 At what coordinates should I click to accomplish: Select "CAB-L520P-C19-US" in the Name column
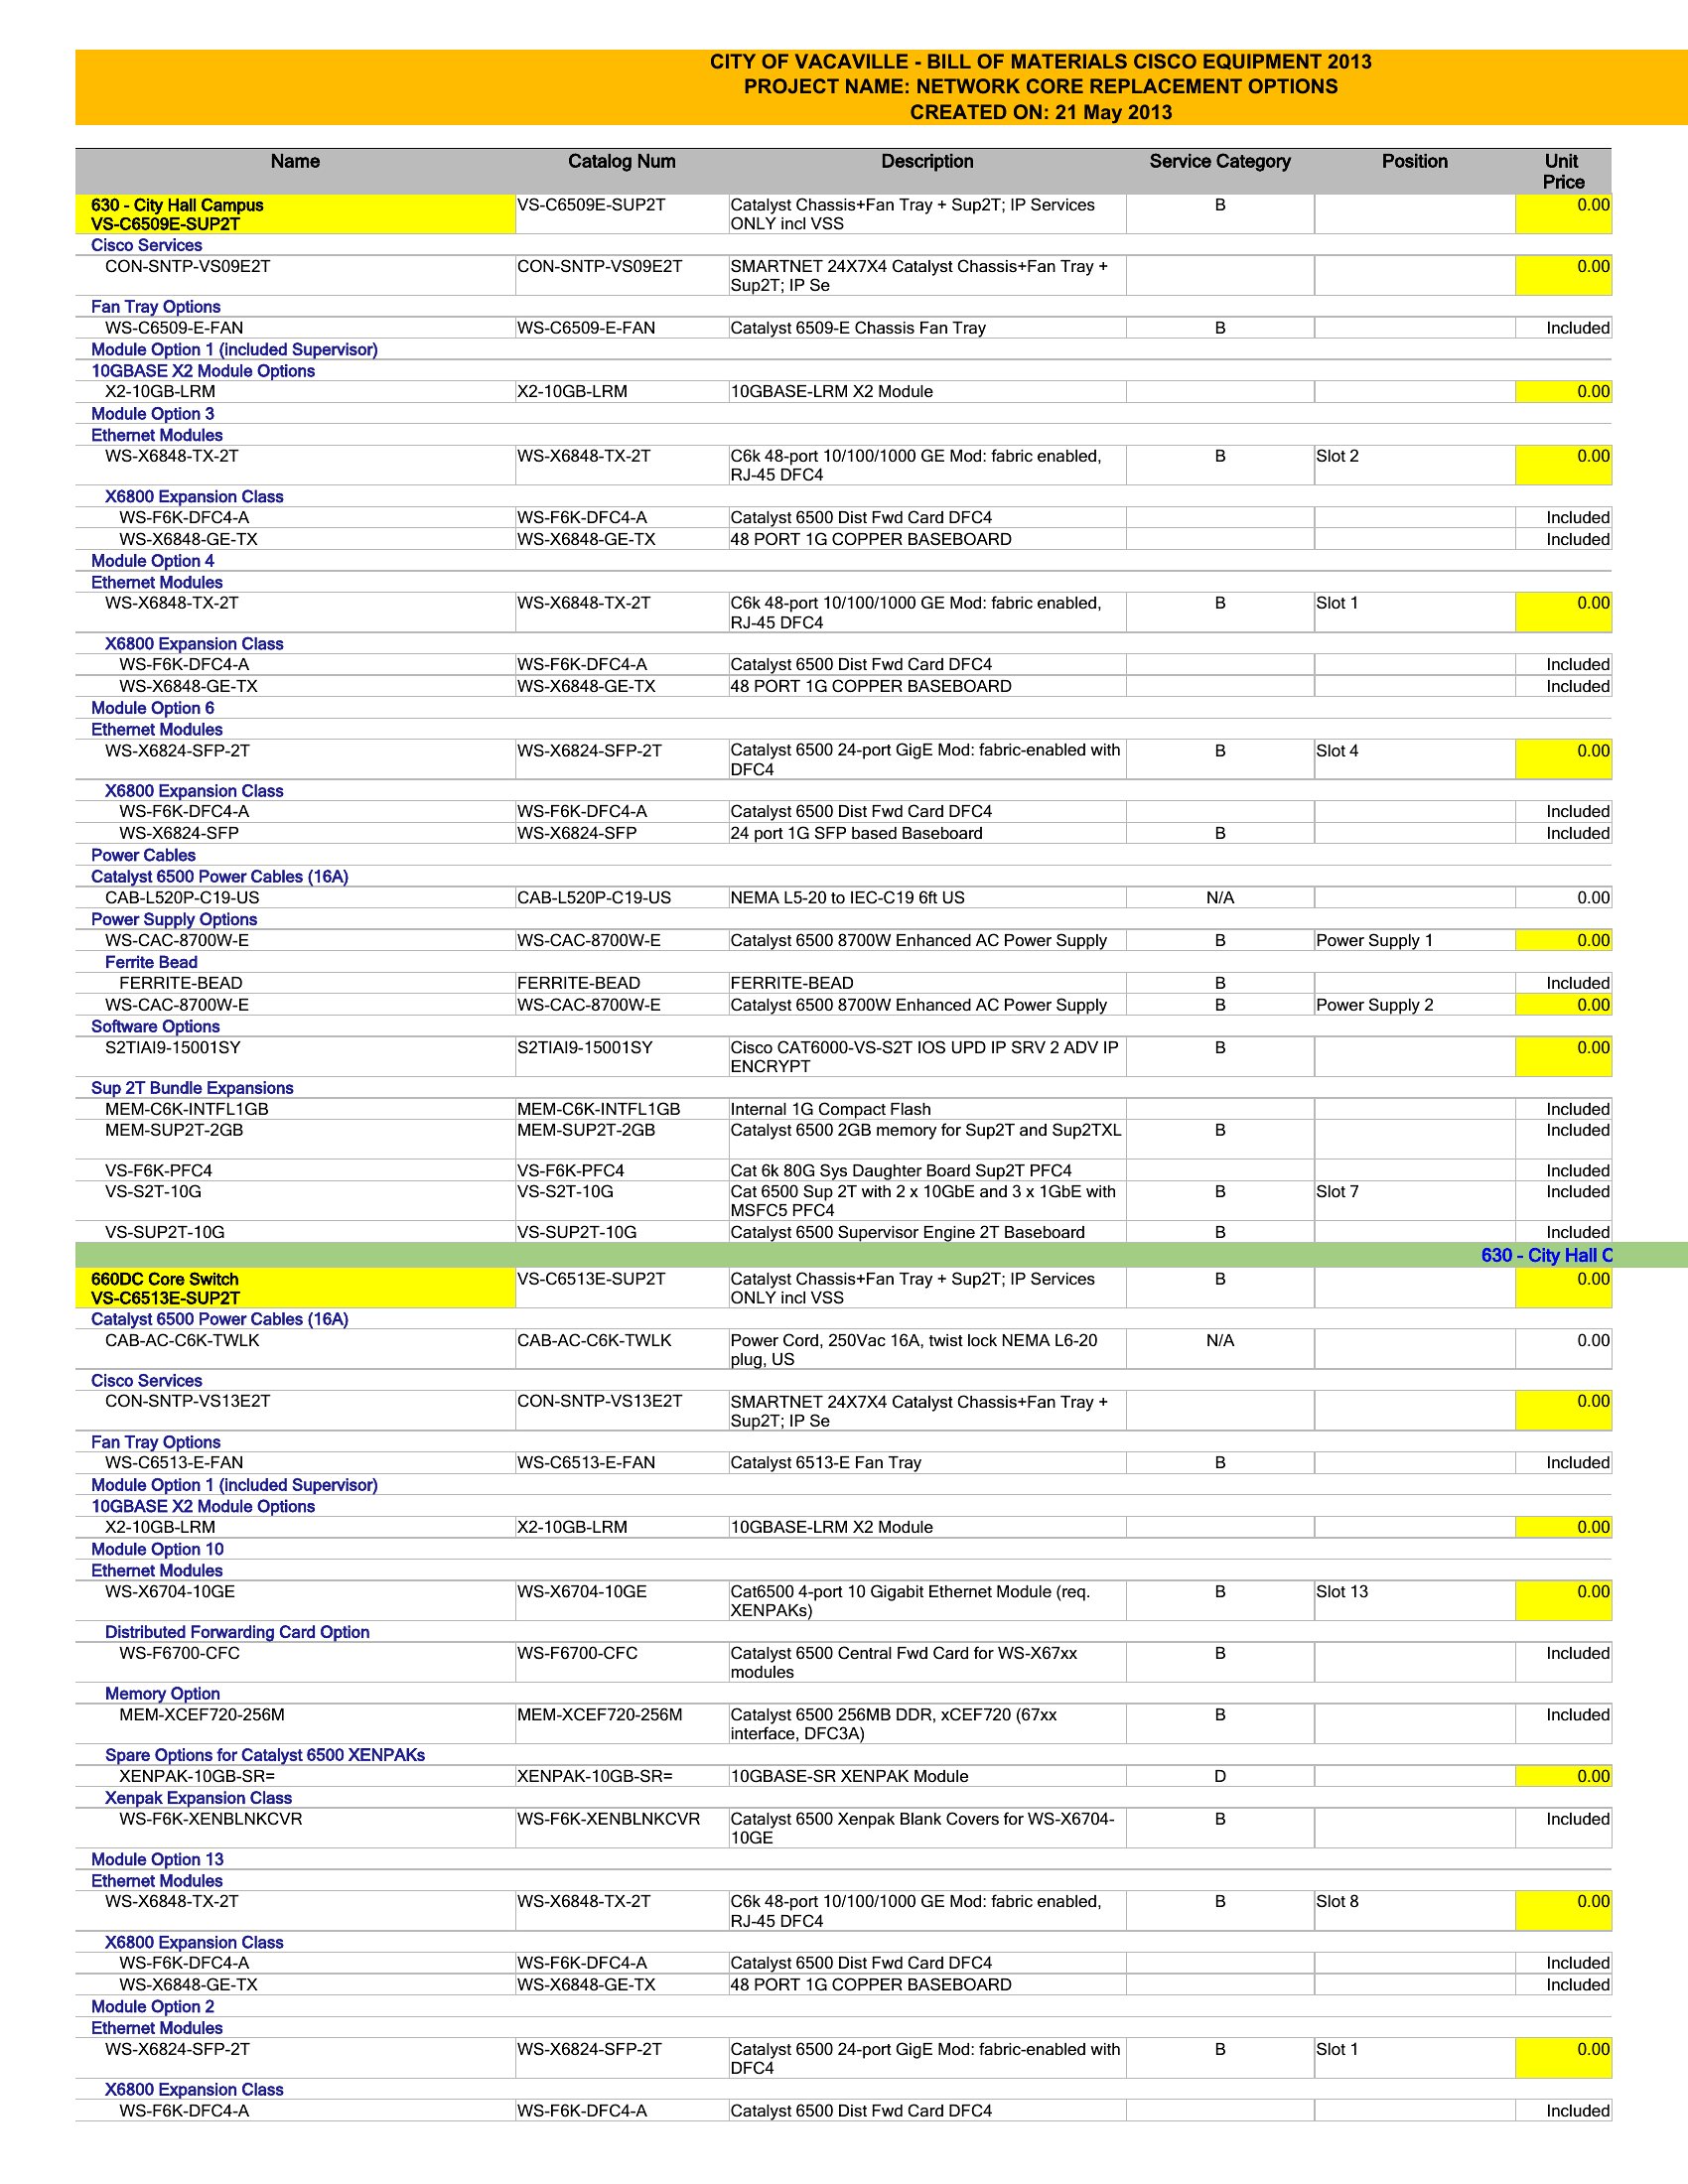tap(182, 898)
